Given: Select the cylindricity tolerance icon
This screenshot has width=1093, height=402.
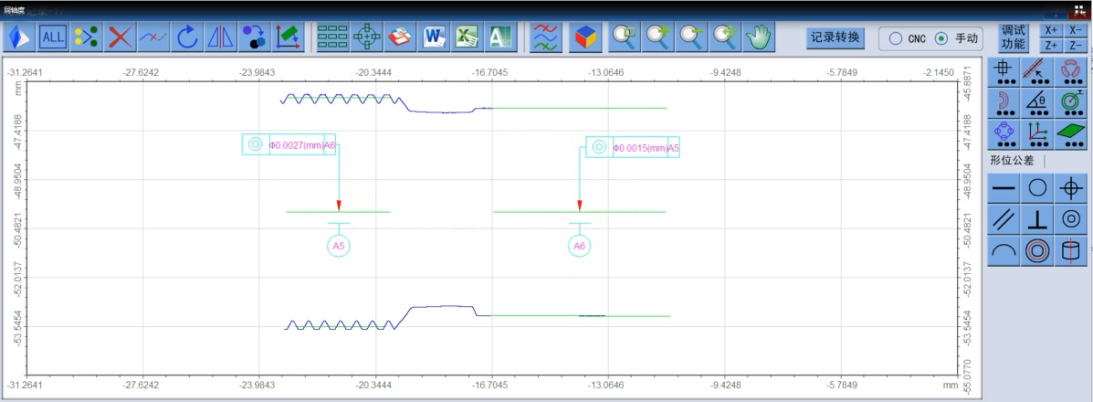Looking at the screenshot, I should tap(1071, 251).
